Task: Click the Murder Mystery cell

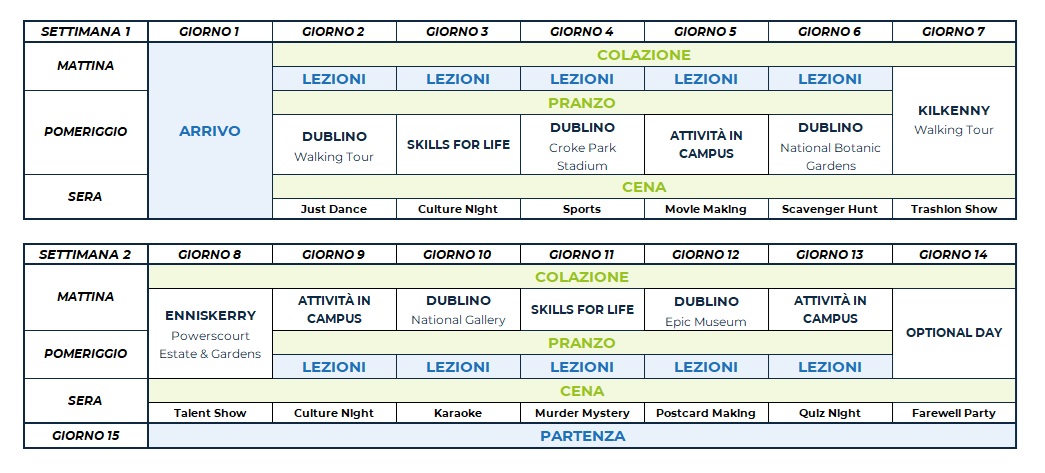Action: [x=582, y=413]
